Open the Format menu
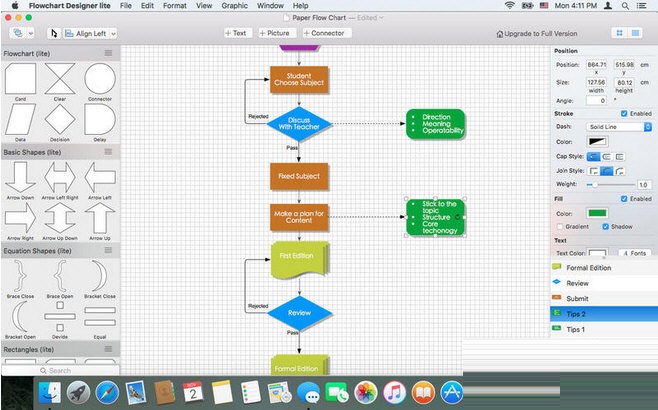The image size is (658, 410). tap(175, 5)
